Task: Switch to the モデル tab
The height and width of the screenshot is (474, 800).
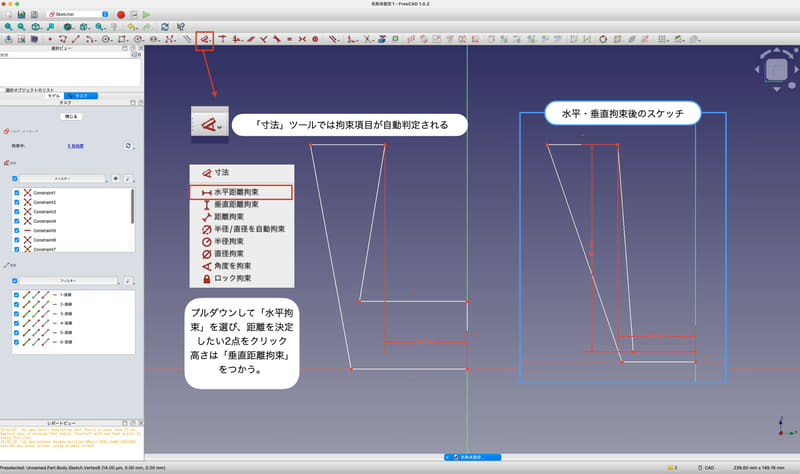Action: [54, 96]
